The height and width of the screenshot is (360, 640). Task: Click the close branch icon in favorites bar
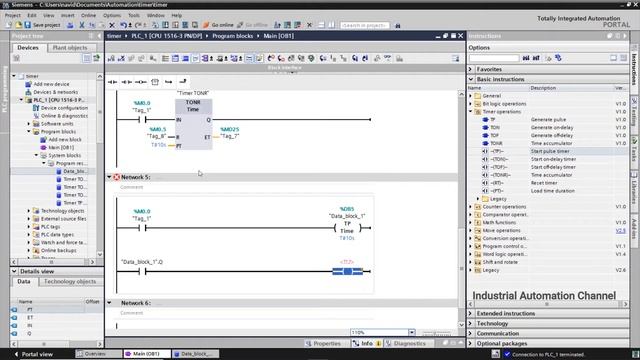182,82
